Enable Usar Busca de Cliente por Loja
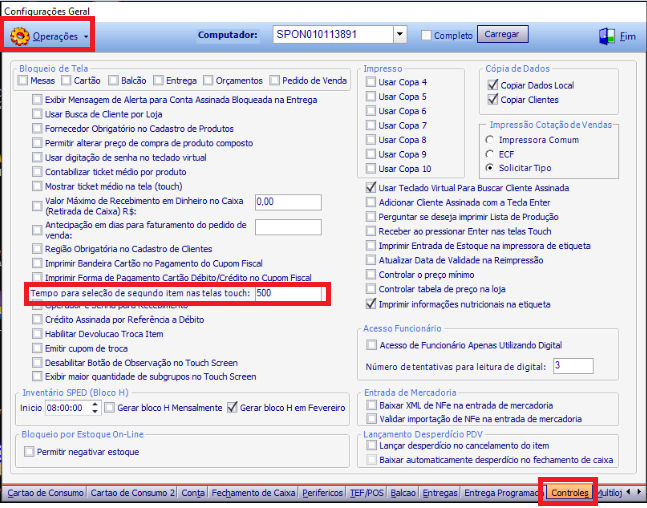 (x=37, y=114)
